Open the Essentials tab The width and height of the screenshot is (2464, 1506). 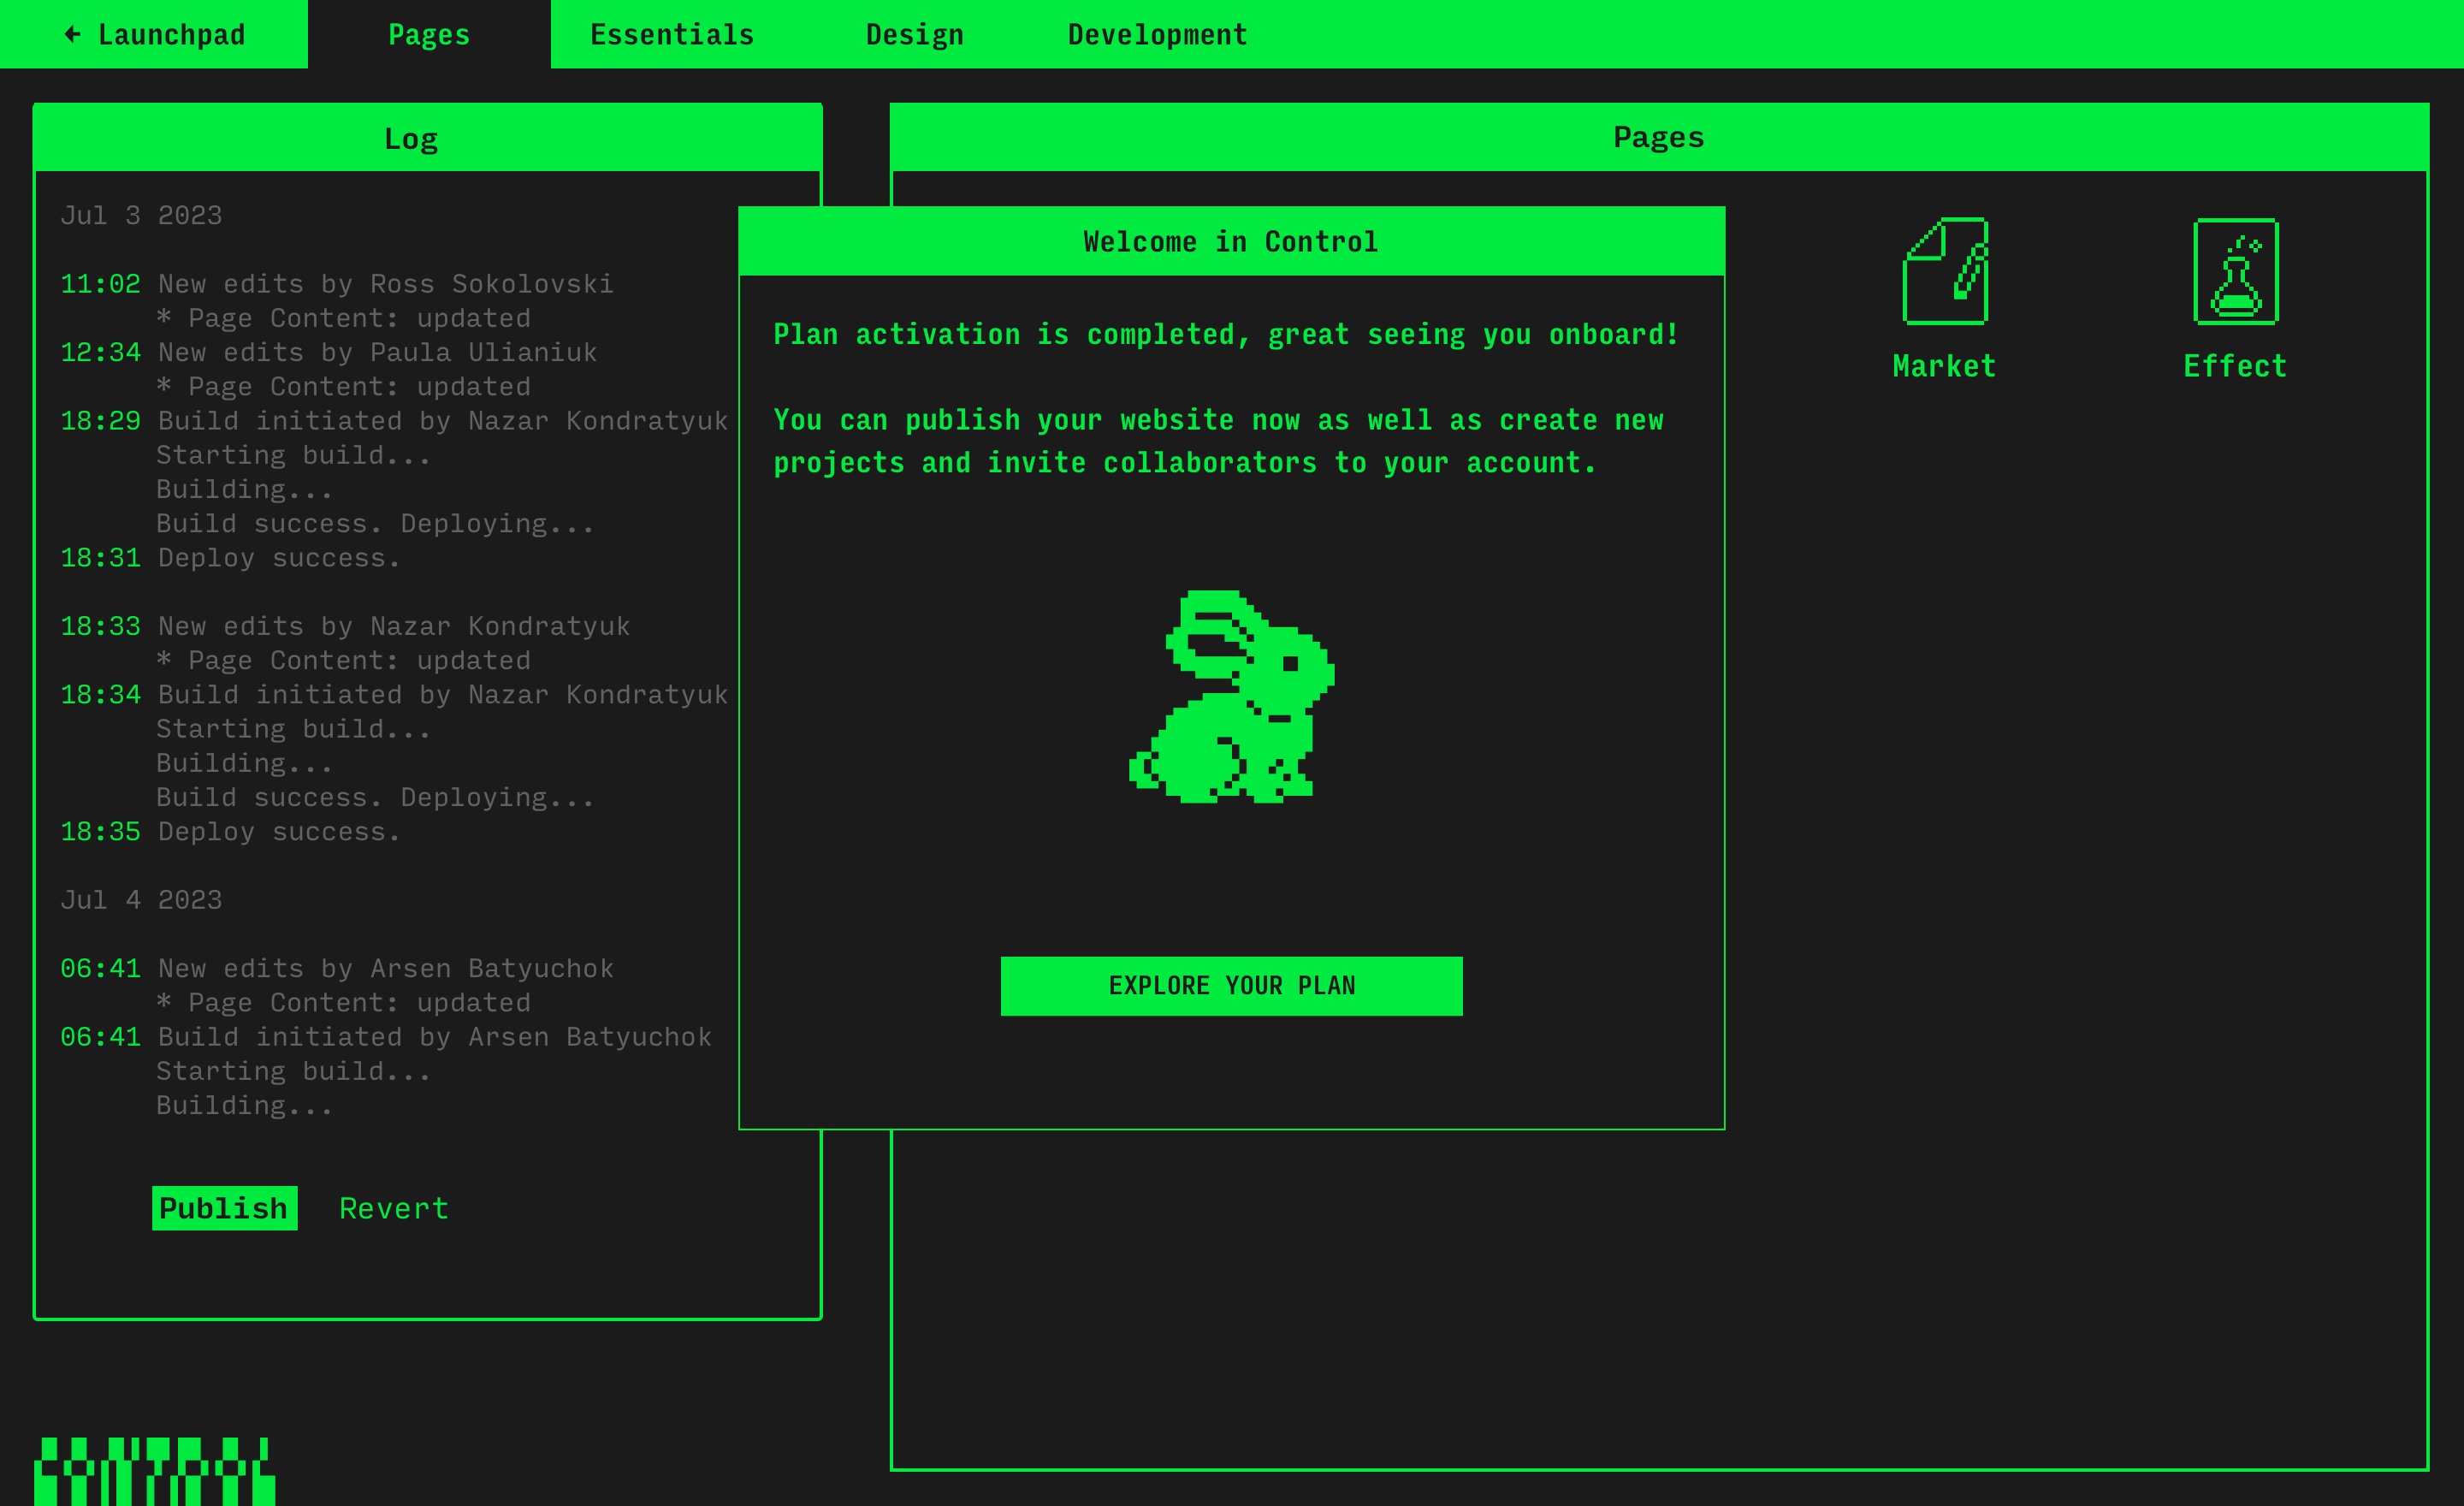pos(672,35)
